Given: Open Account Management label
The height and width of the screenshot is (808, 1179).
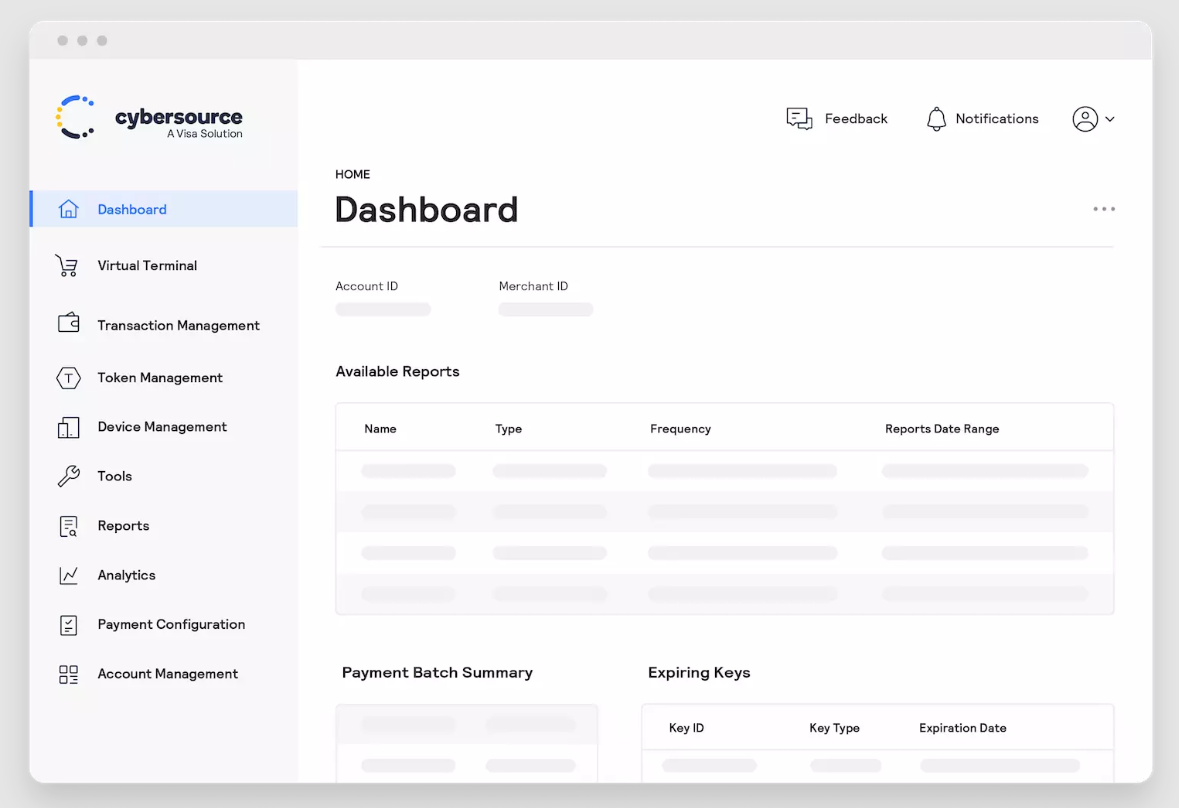Looking at the screenshot, I should click(x=168, y=674).
